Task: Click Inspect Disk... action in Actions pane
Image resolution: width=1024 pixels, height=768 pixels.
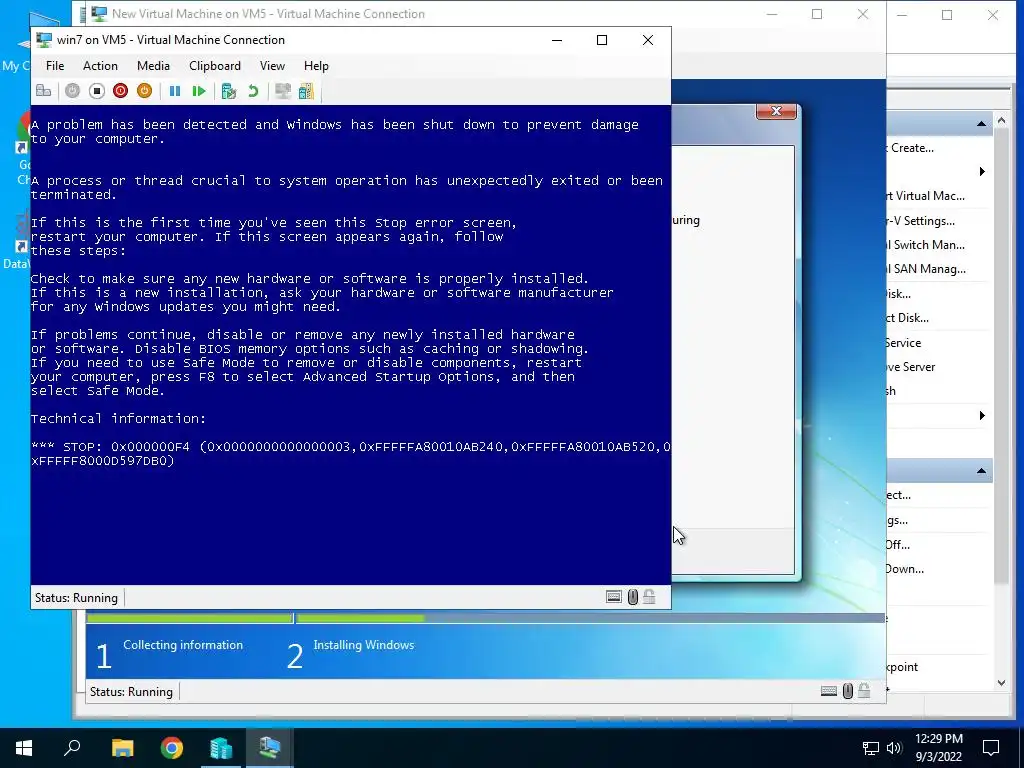Action: pos(908,318)
